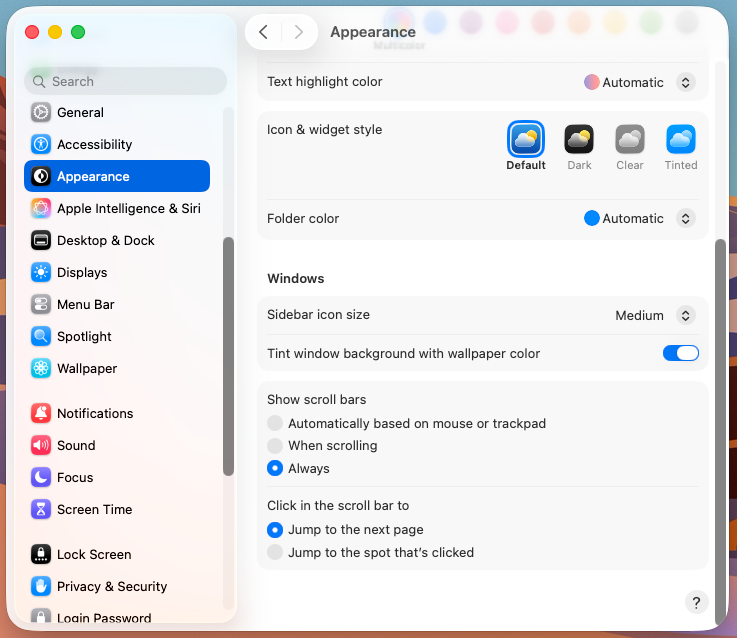Viewport: 737px width, 638px height.
Task: Select the Dark icon style
Action: click(x=579, y=139)
